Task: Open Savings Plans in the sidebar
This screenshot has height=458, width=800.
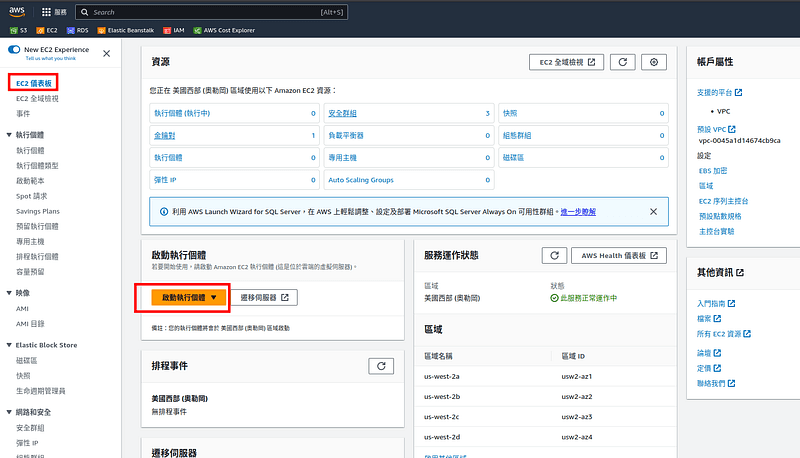Action: click(38, 211)
